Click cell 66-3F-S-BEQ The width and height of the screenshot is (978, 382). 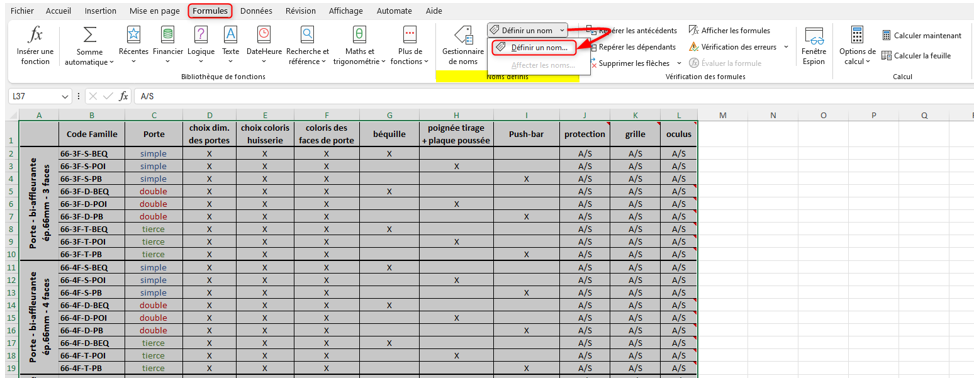tap(91, 153)
